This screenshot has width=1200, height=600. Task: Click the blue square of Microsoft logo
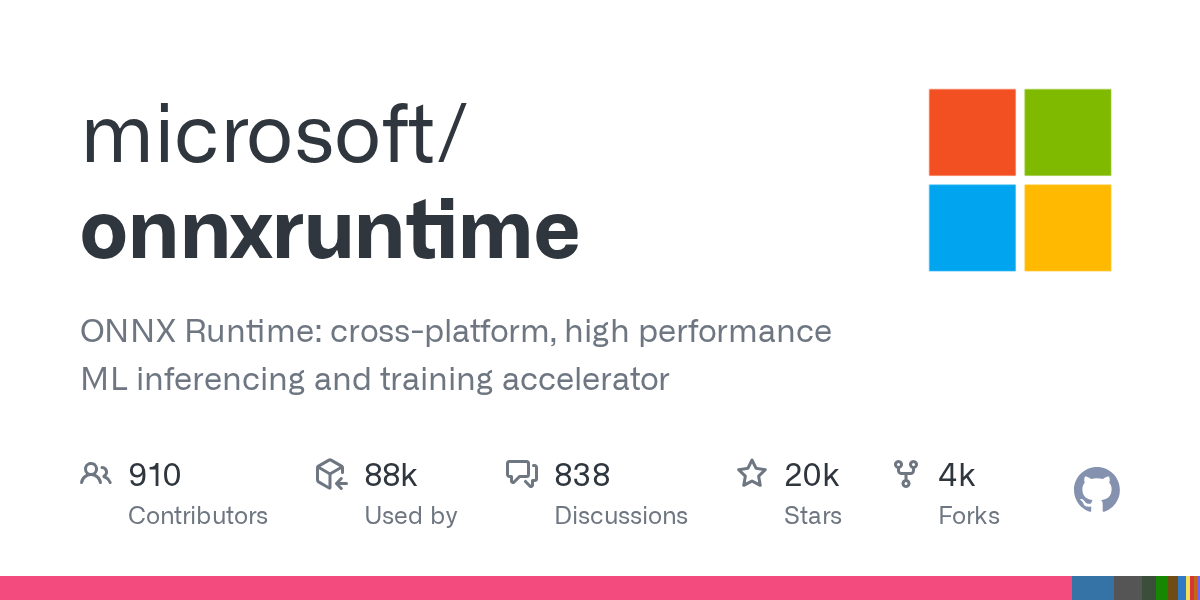(972, 228)
